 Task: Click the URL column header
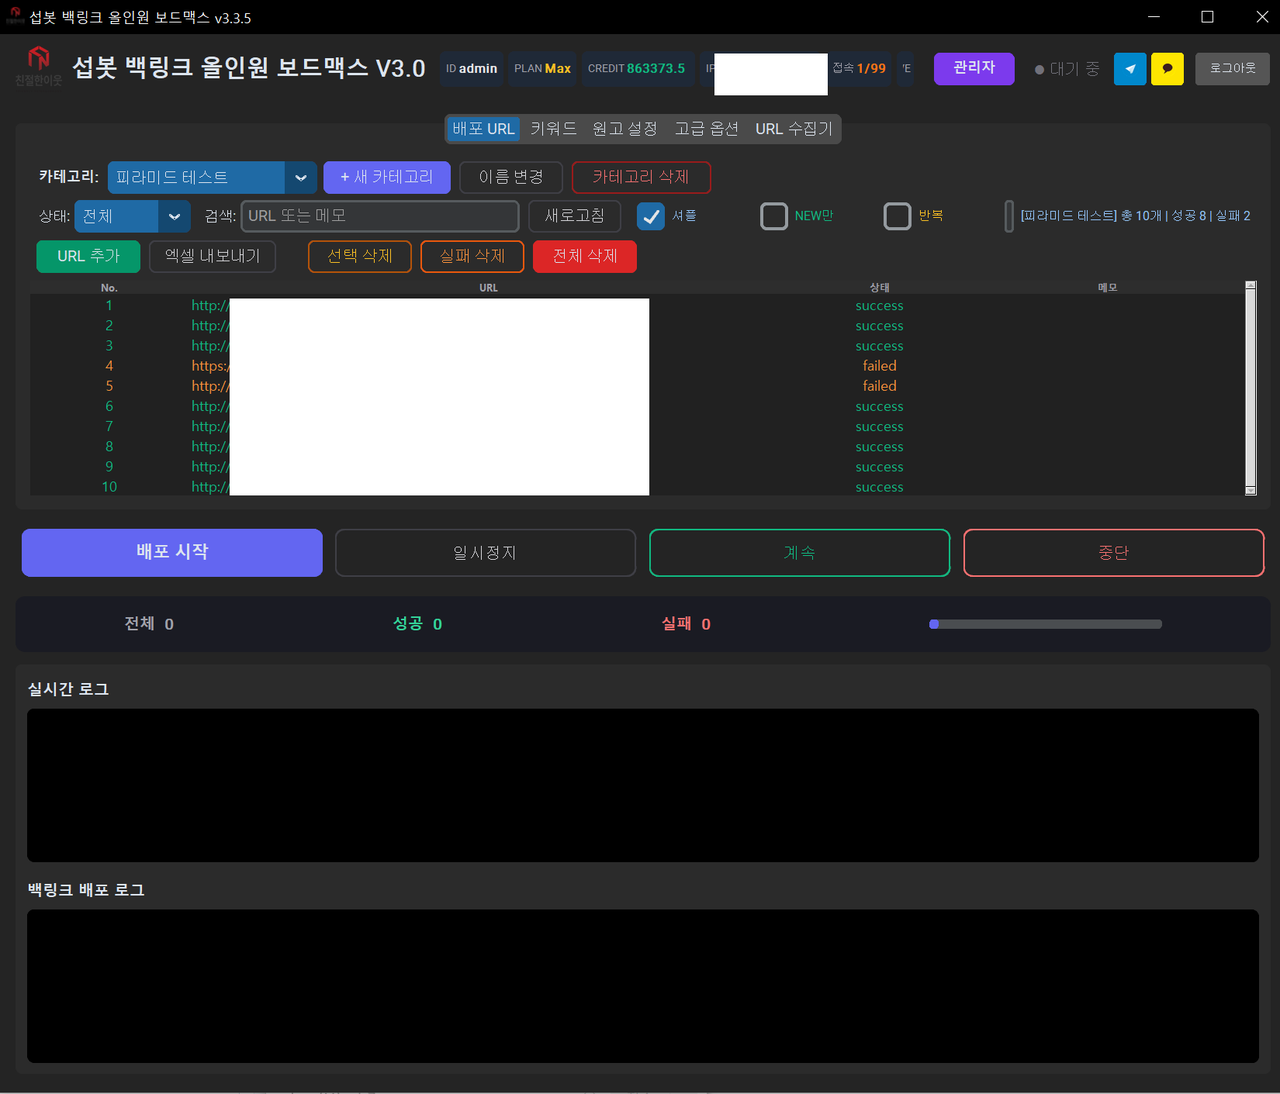point(488,288)
